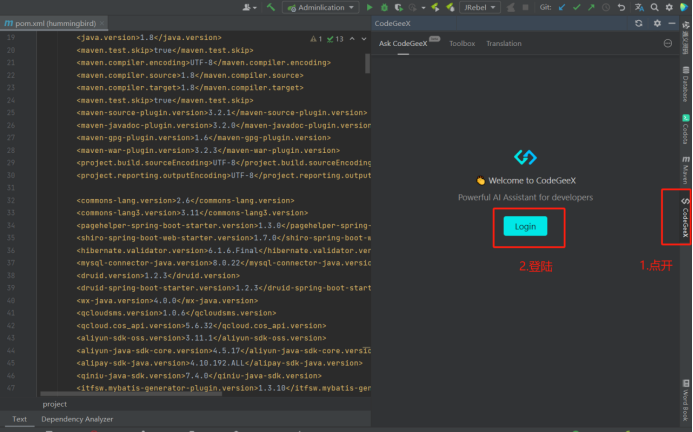Go to previous highlighted error arrow
Screen dimensions: 693x432
pos(352,39)
